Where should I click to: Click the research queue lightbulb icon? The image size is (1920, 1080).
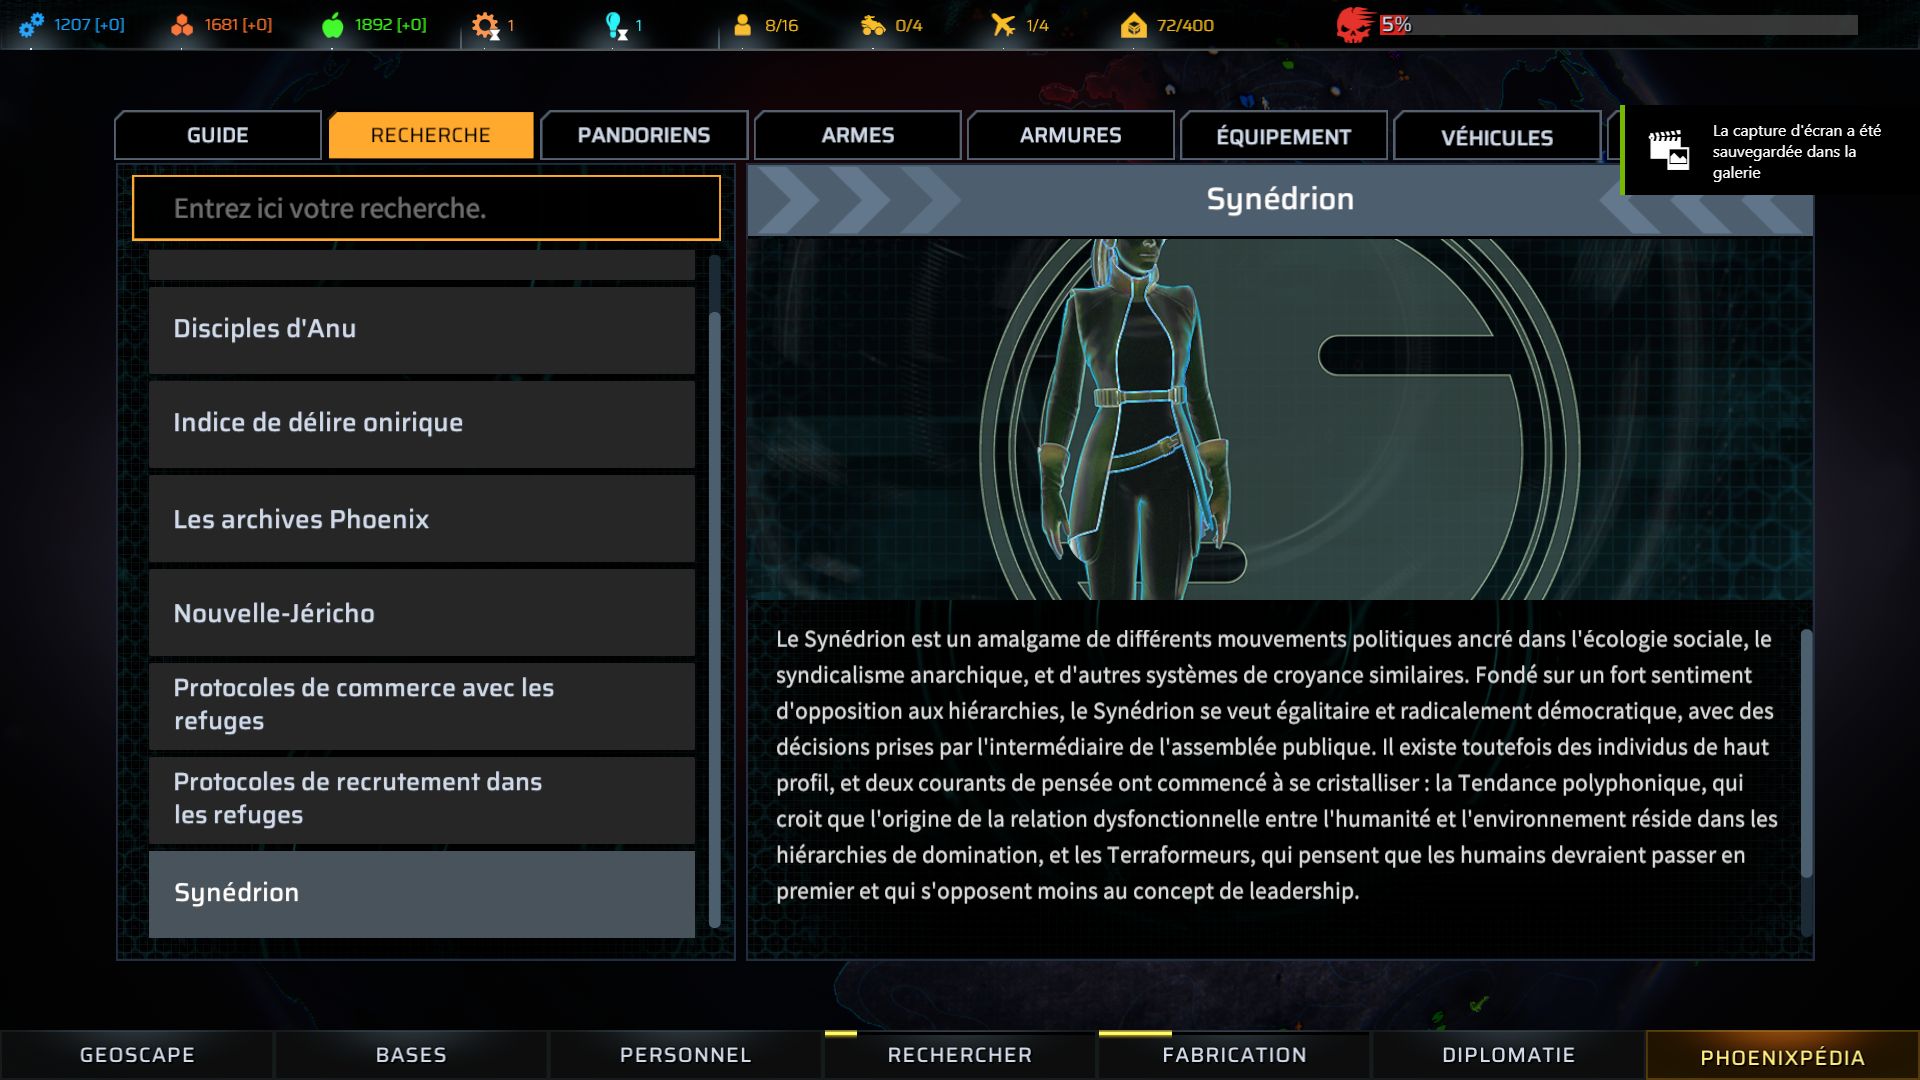click(x=616, y=26)
